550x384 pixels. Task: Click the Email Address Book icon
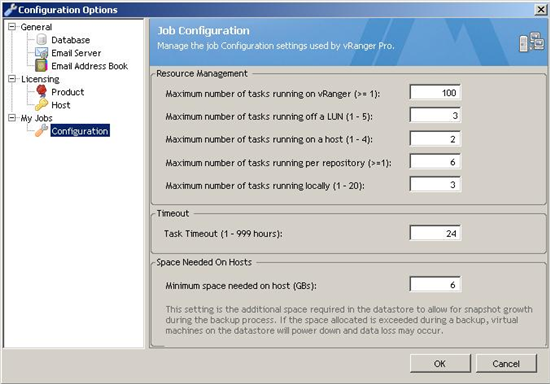(41, 66)
